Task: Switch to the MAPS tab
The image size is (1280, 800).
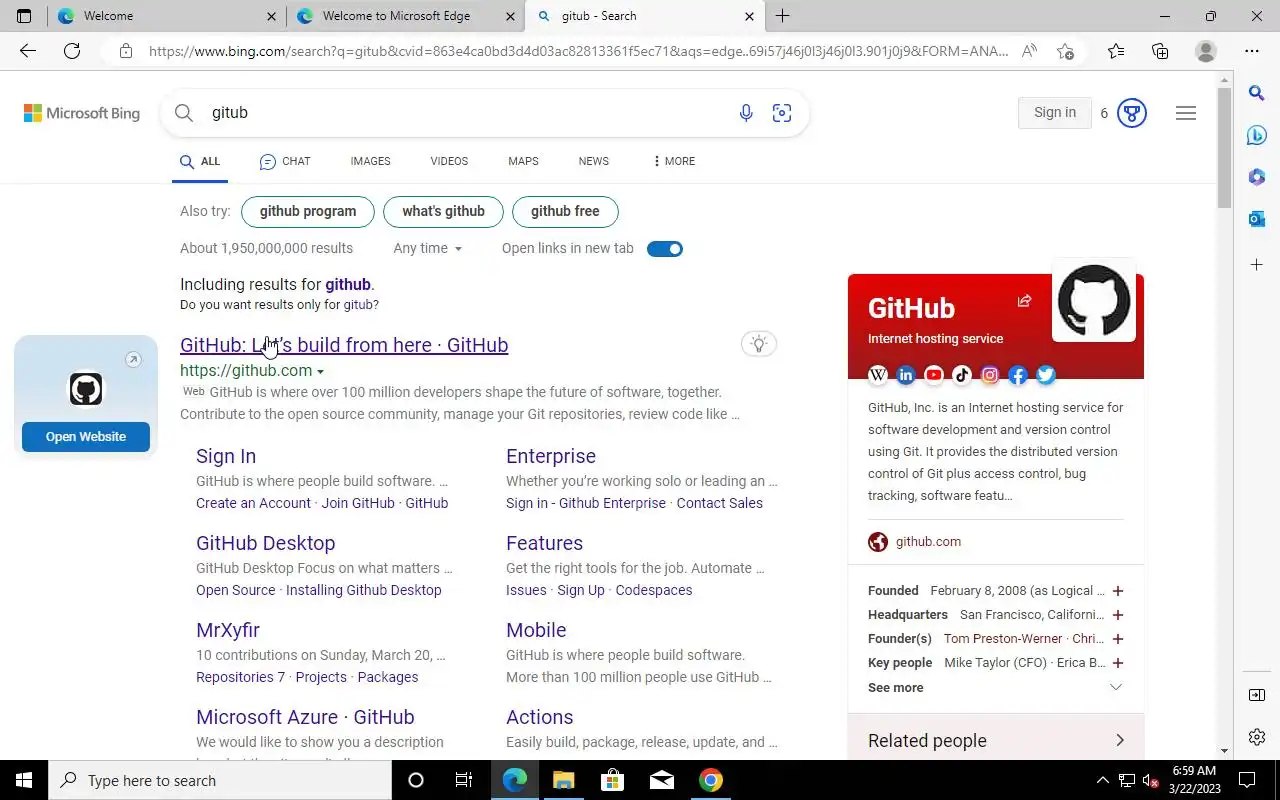Action: click(523, 161)
